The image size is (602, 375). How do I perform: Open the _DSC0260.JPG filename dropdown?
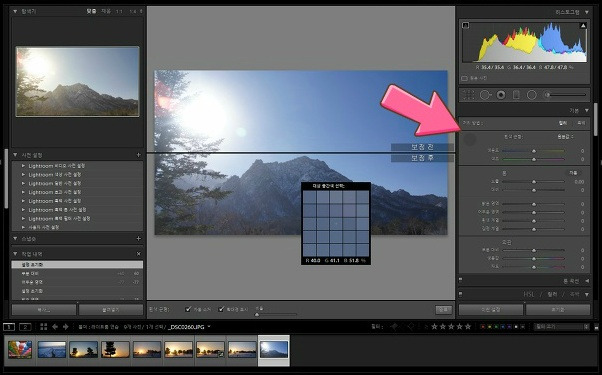pos(209,327)
